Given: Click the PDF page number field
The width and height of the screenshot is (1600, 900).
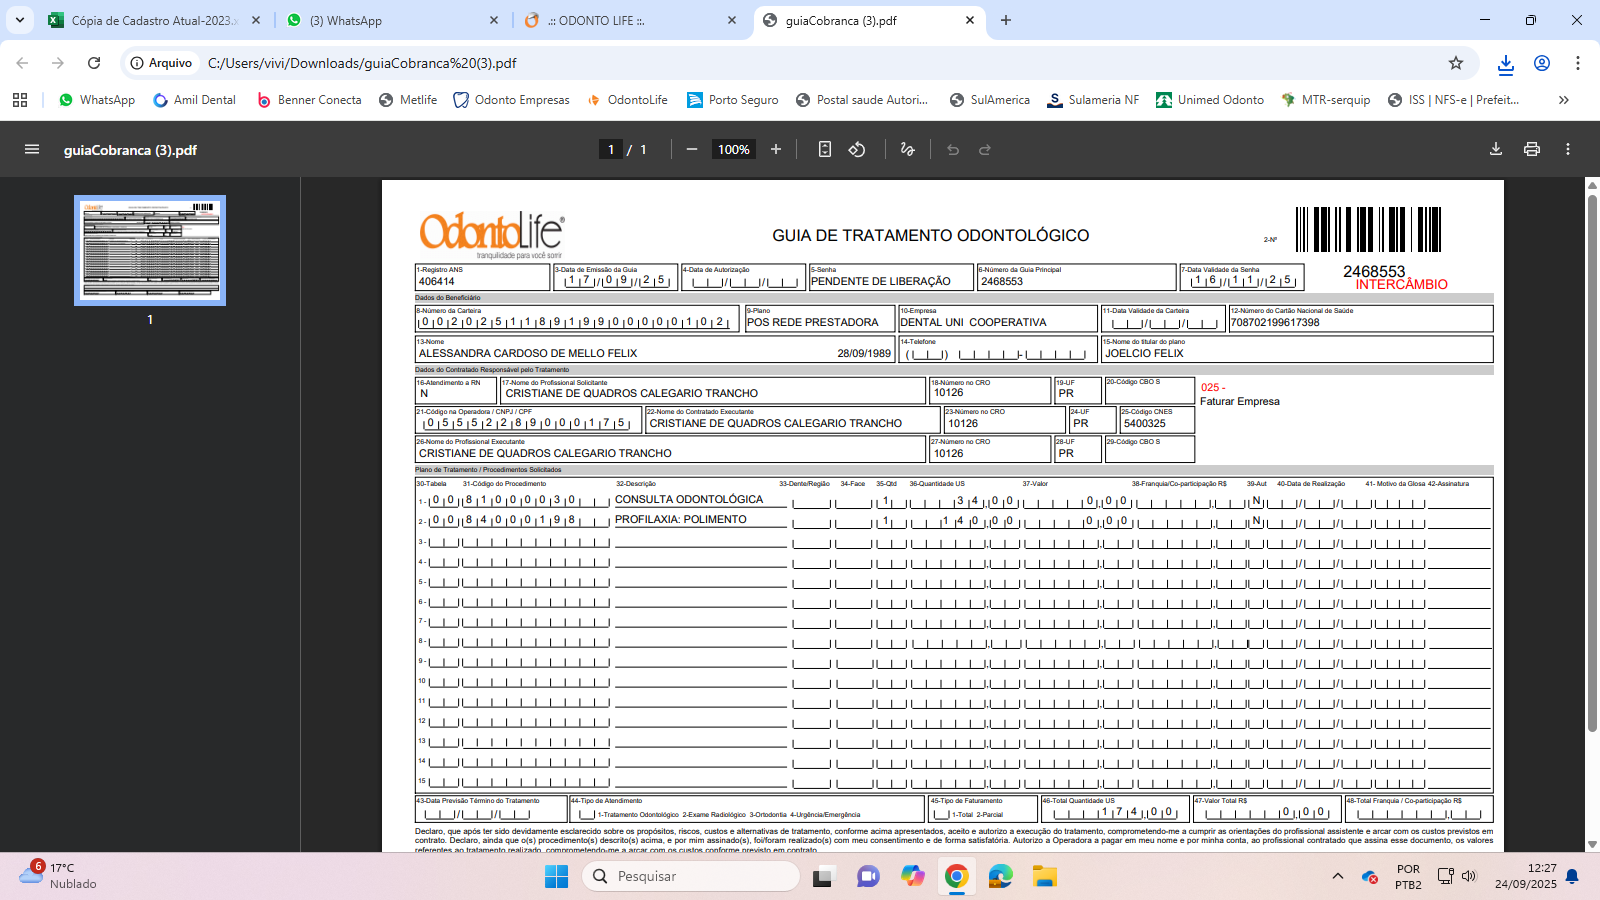Looking at the screenshot, I should [611, 150].
